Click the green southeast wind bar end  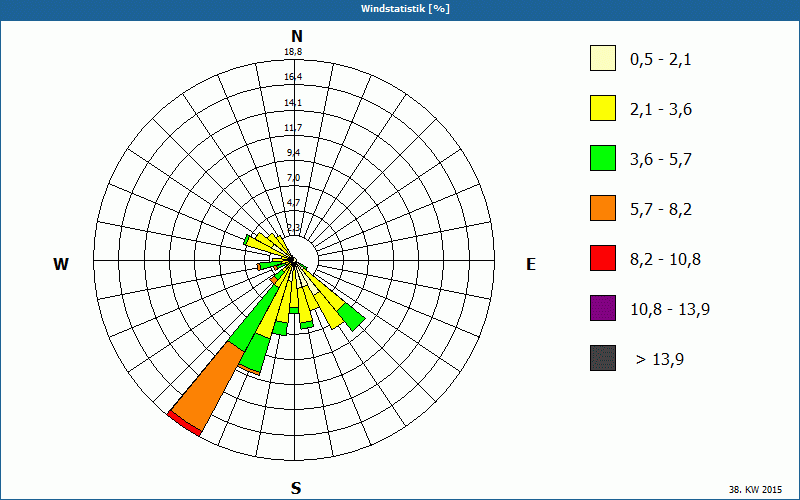click(x=352, y=317)
